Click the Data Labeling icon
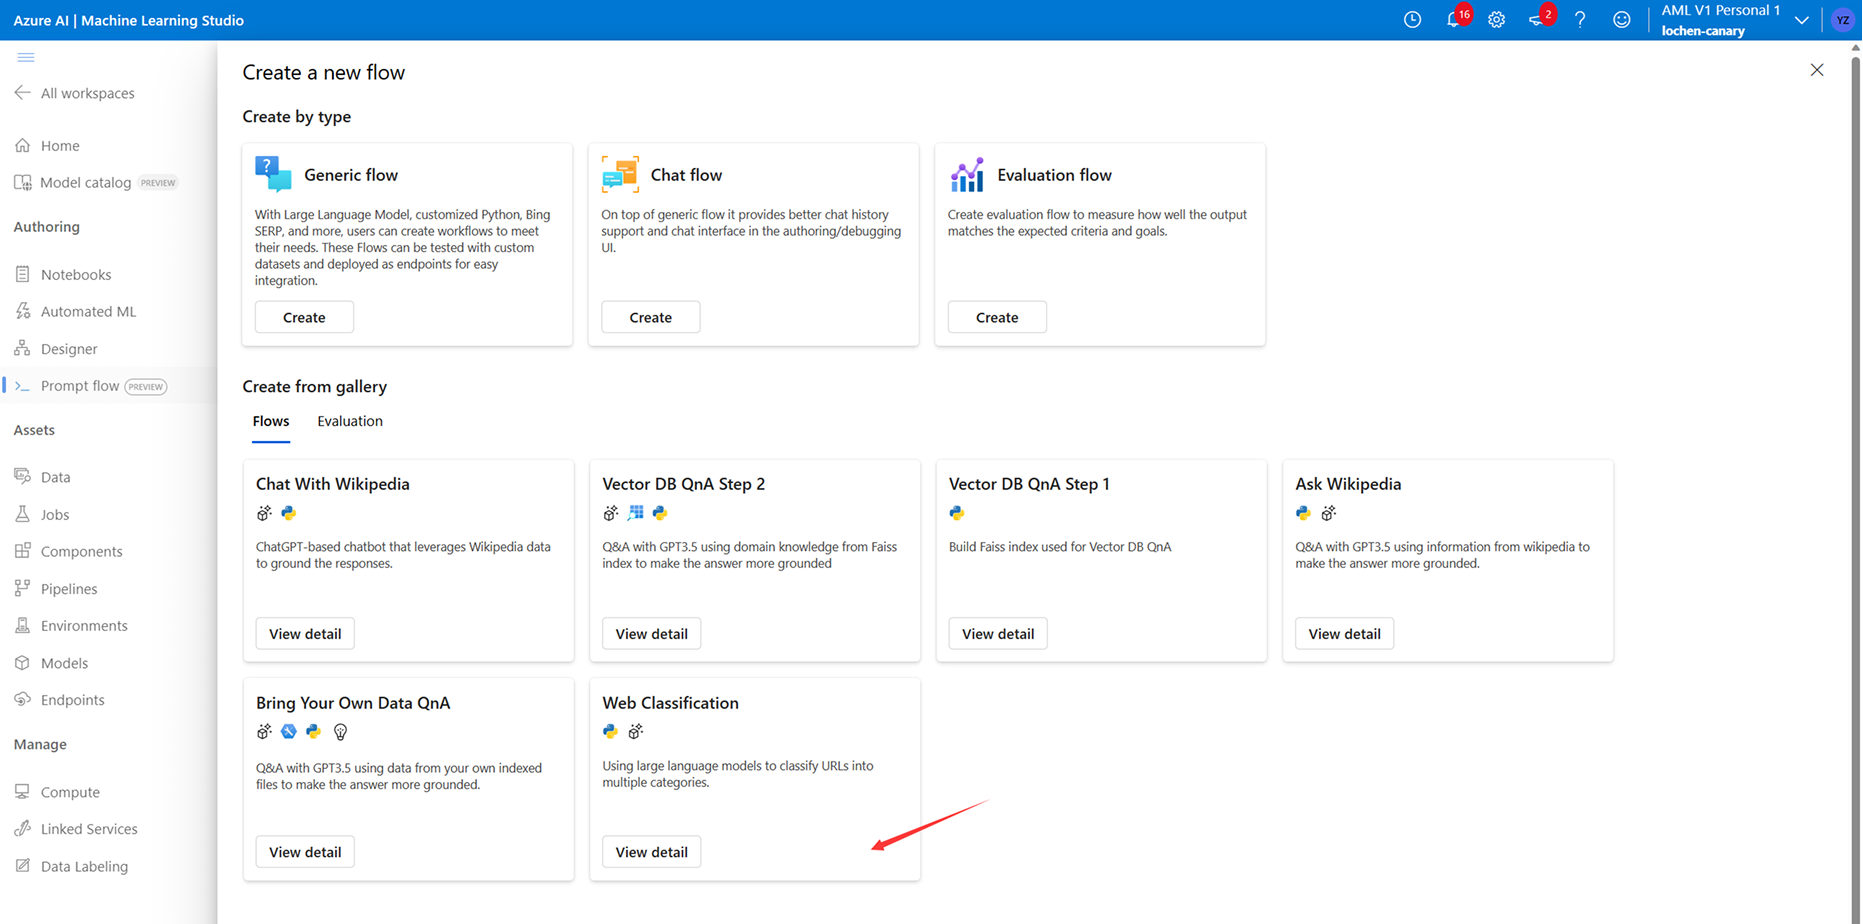1863x924 pixels. [x=22, y=866]
